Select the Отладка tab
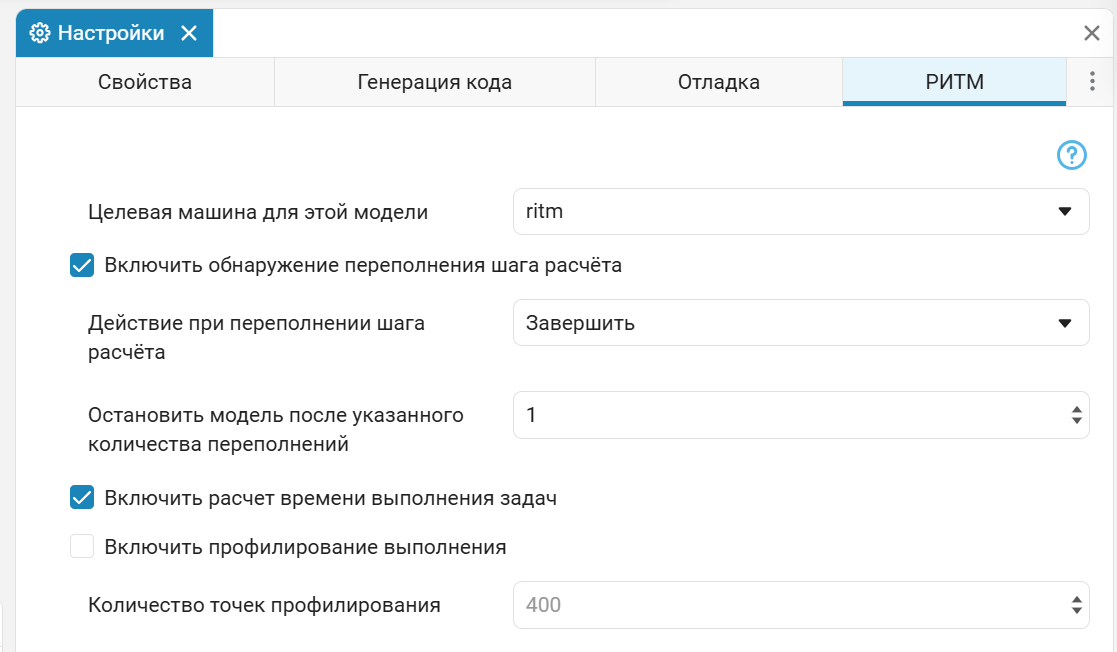 point(718,82)
